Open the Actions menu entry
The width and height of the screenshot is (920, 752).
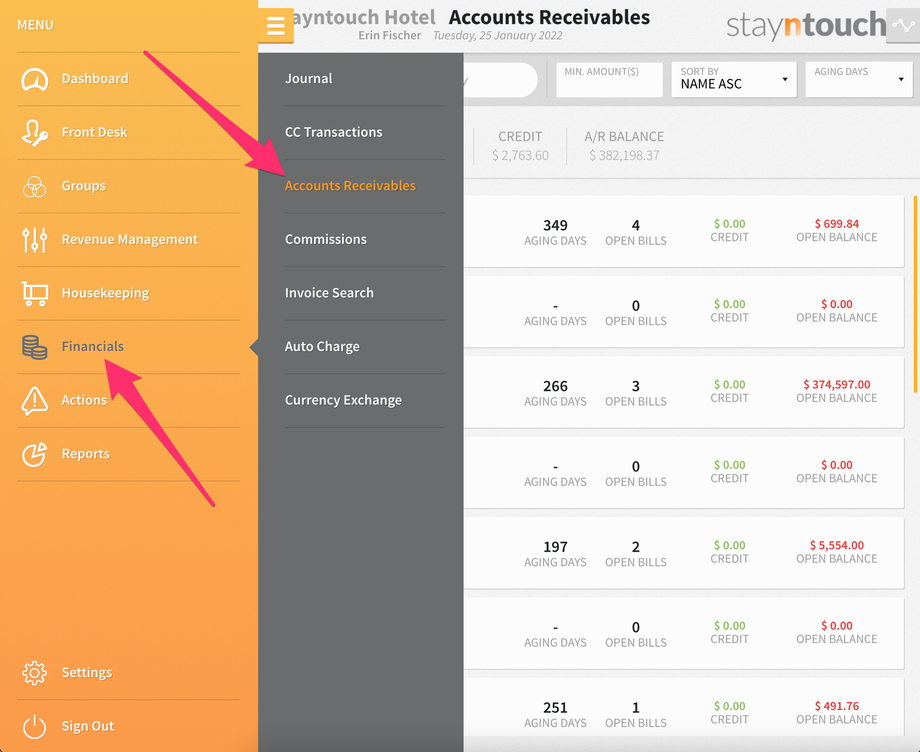(84, 400)
